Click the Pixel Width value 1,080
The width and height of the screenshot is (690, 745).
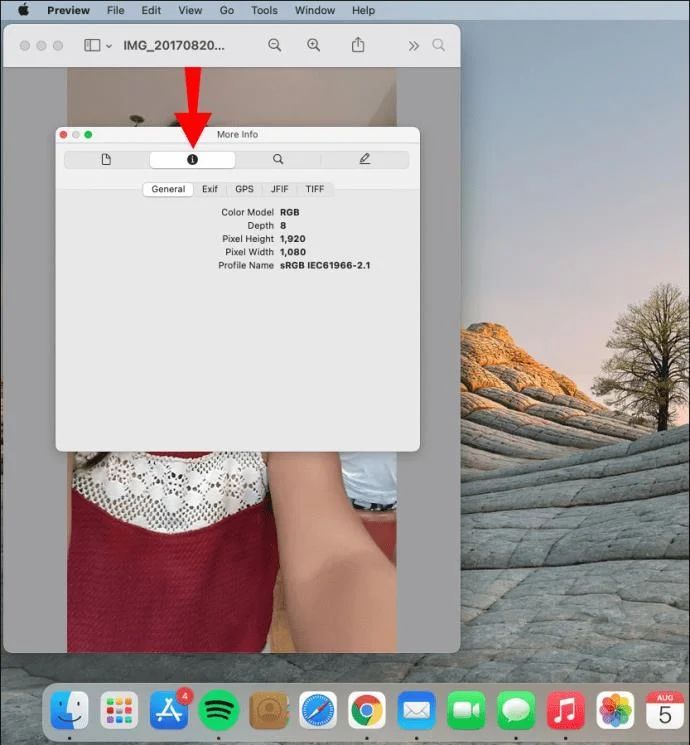(x=293, y=252)
